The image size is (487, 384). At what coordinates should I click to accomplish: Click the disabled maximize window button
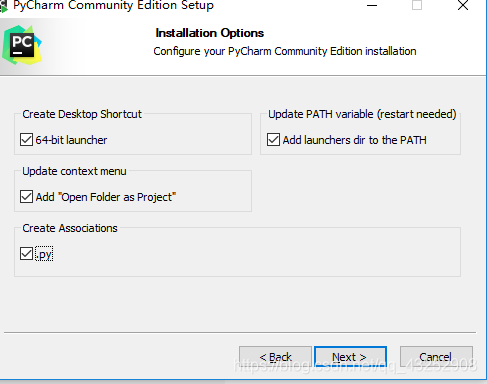[417, 6]
